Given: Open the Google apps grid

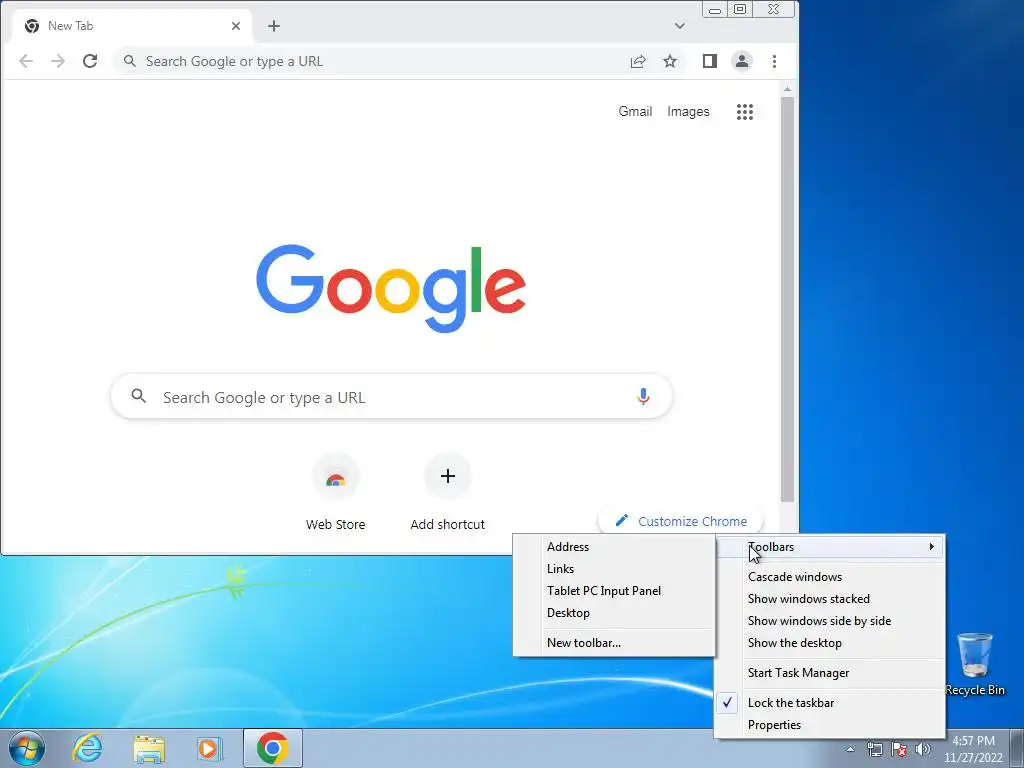Looking at the screenshot, I should pos(745,112).
